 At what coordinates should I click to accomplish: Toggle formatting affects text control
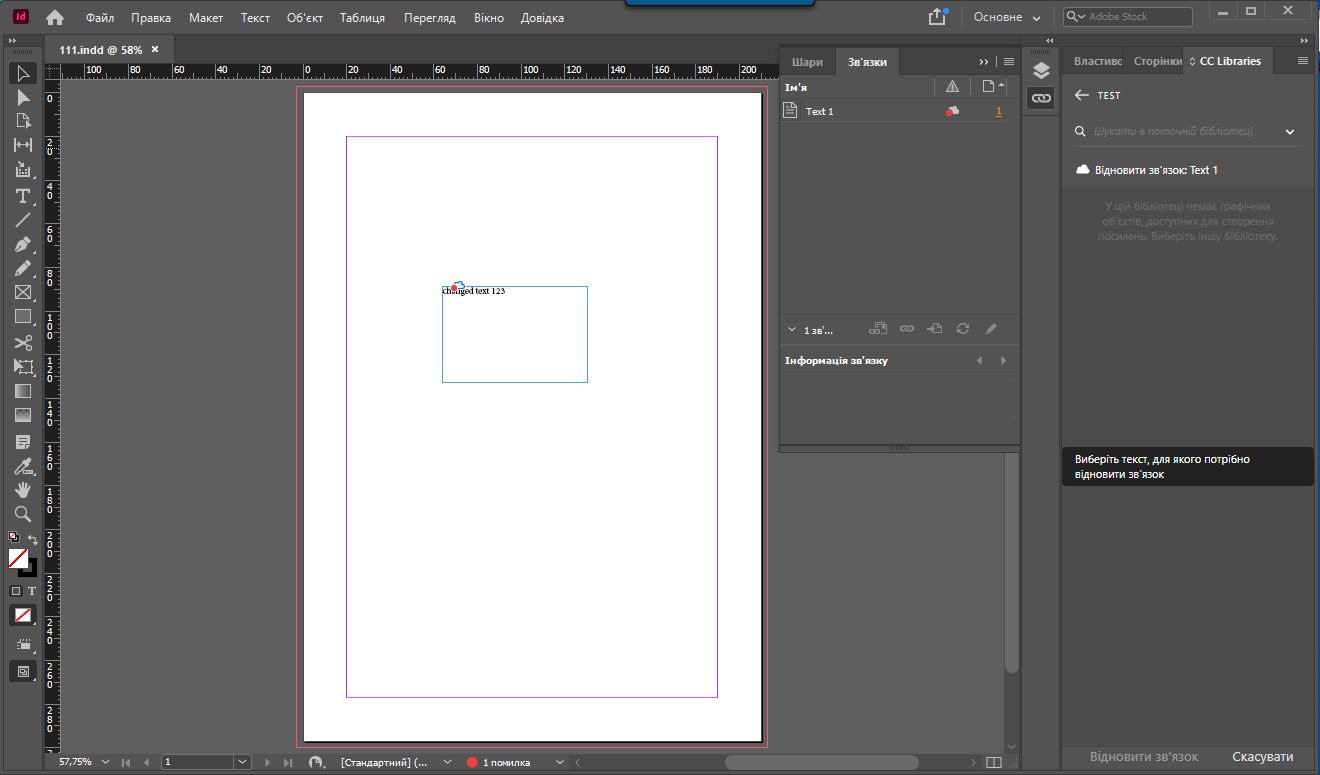[33, 591]
